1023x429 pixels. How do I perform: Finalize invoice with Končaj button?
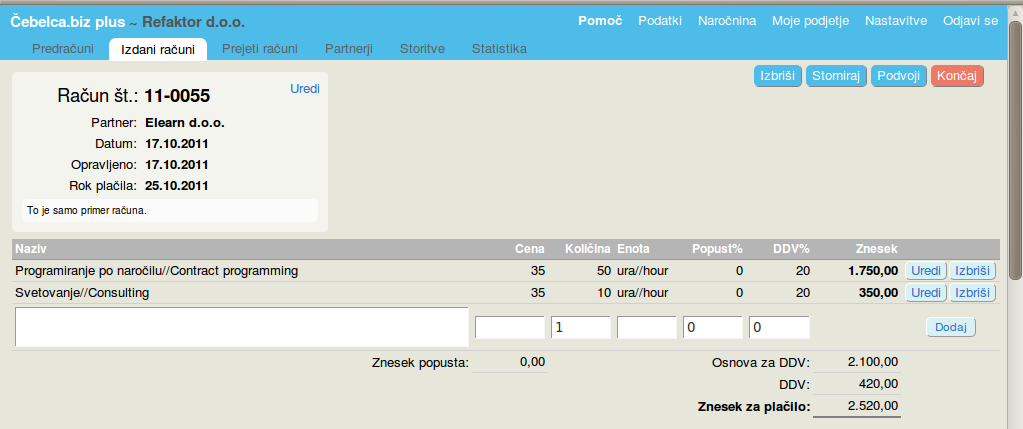tap(957, 77)
